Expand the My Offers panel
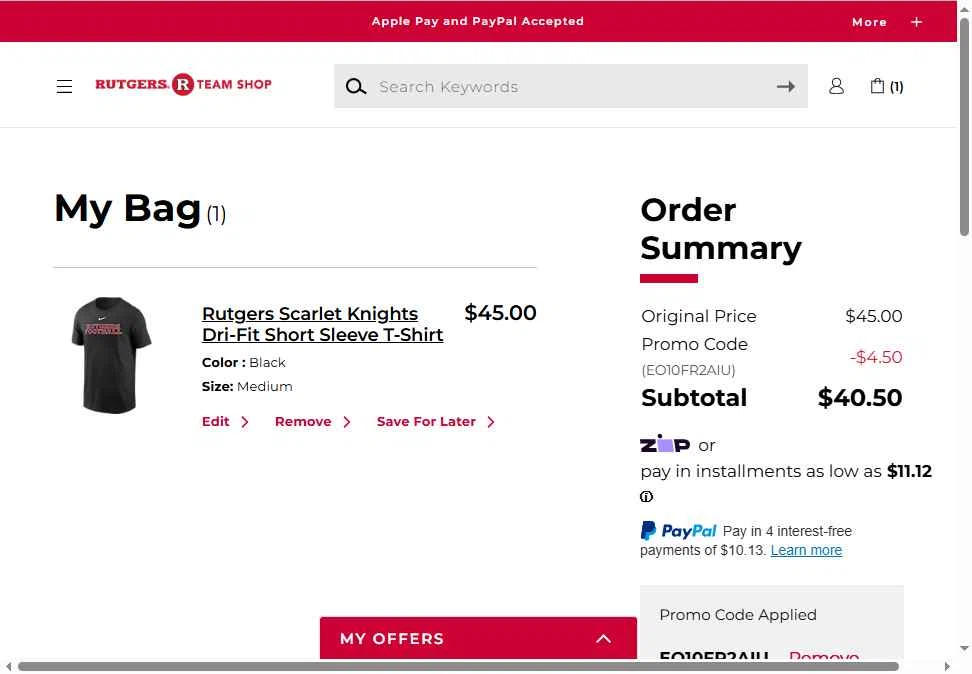Image resolution: width=972 pixels, height=674 pixels. [478, 638]
